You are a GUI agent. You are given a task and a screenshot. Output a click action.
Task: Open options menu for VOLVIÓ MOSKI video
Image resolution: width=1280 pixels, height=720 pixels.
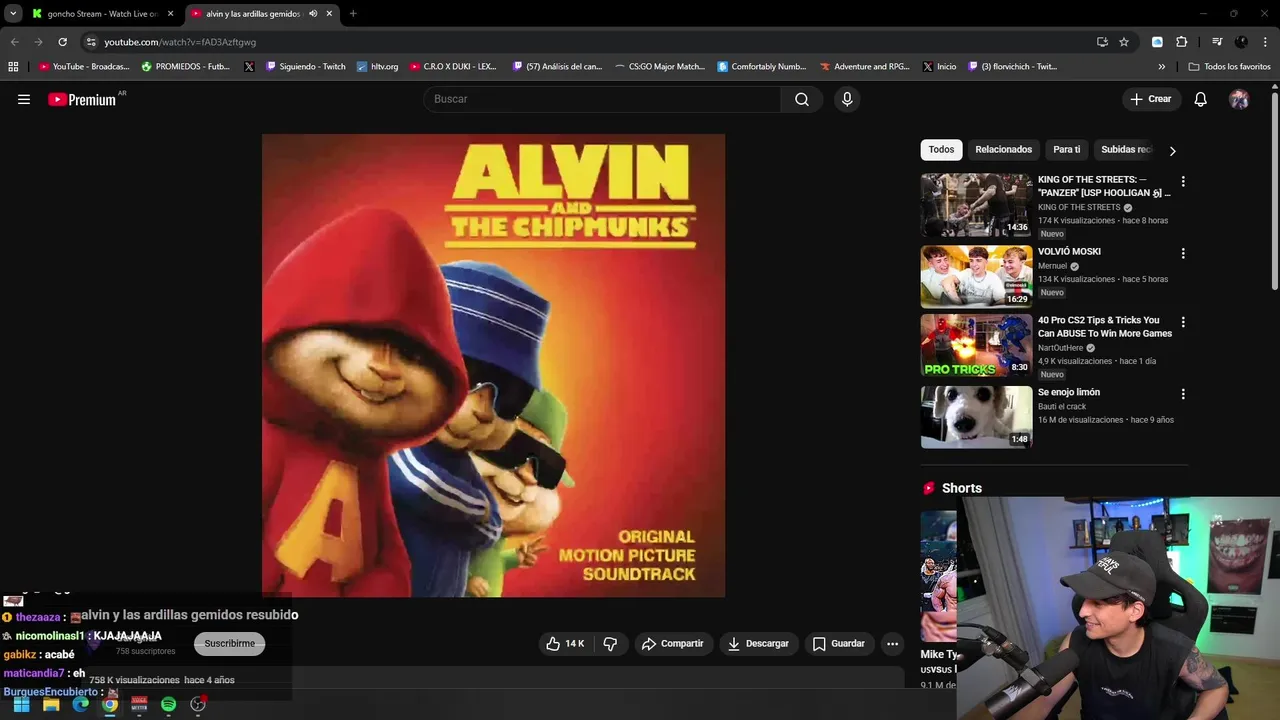1183,254
